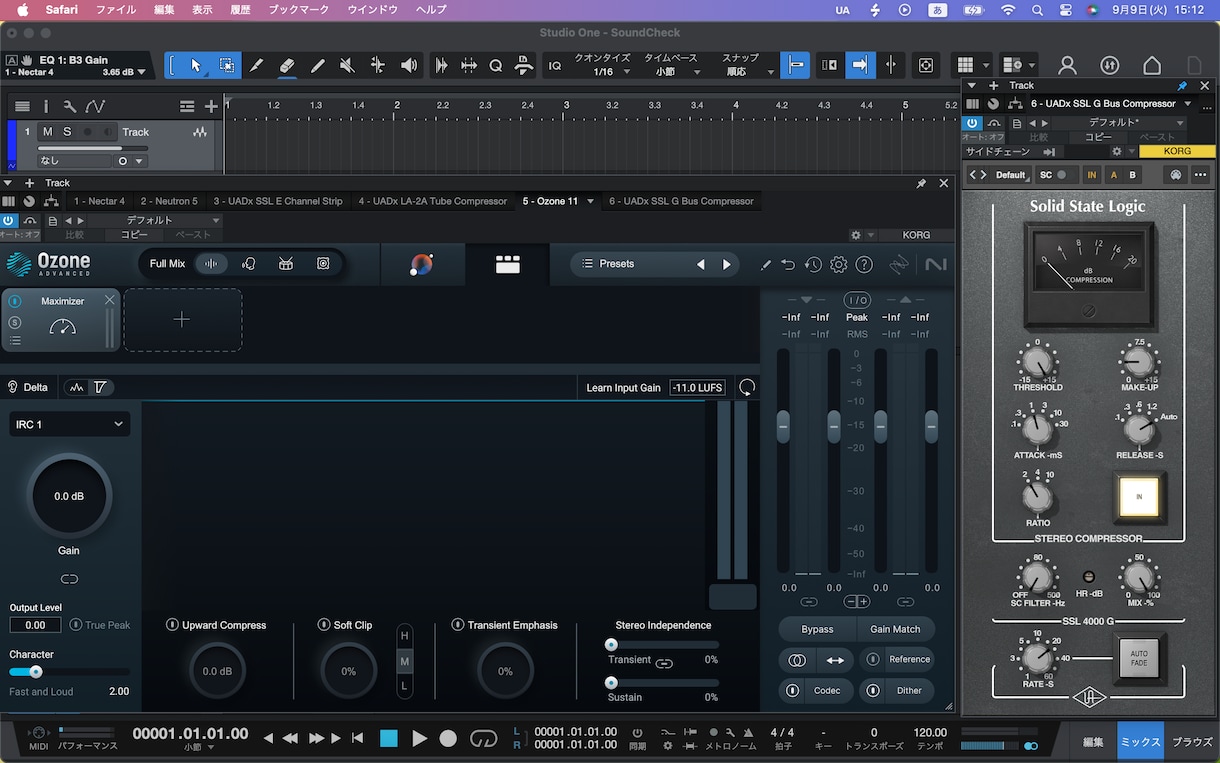Select the Arrow tool in toolbar
This screenshot has height=763, width=1220.
pos(196,66)
